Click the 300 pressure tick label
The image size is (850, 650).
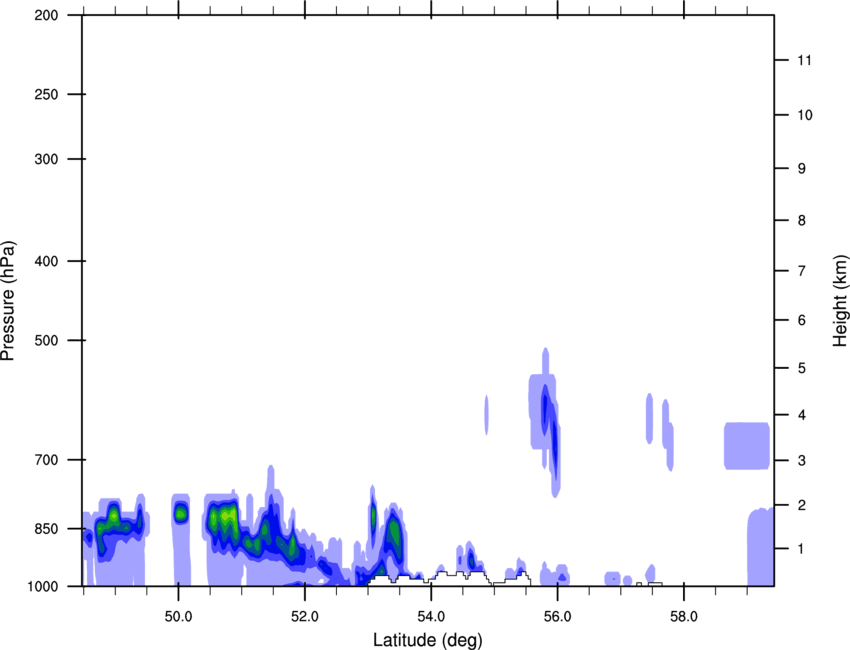point(46,159)
